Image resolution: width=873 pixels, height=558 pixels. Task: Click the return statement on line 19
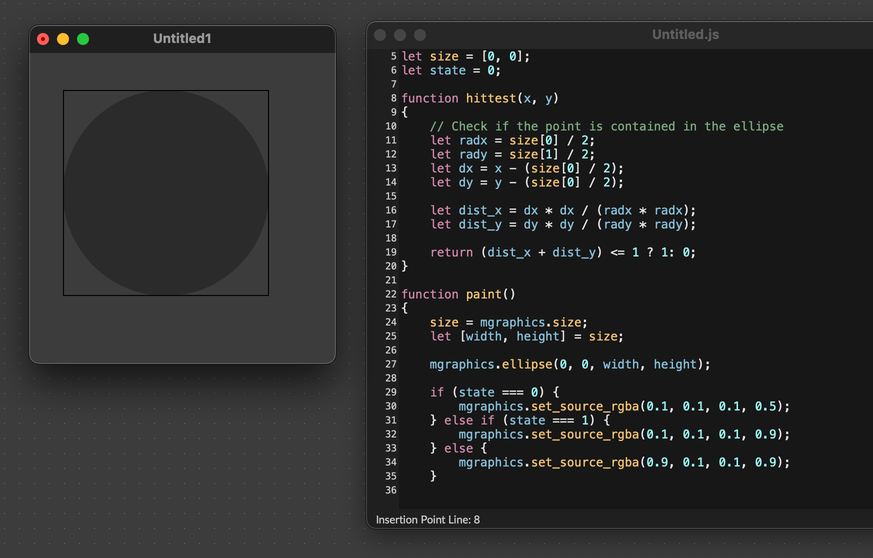[562, 252]
